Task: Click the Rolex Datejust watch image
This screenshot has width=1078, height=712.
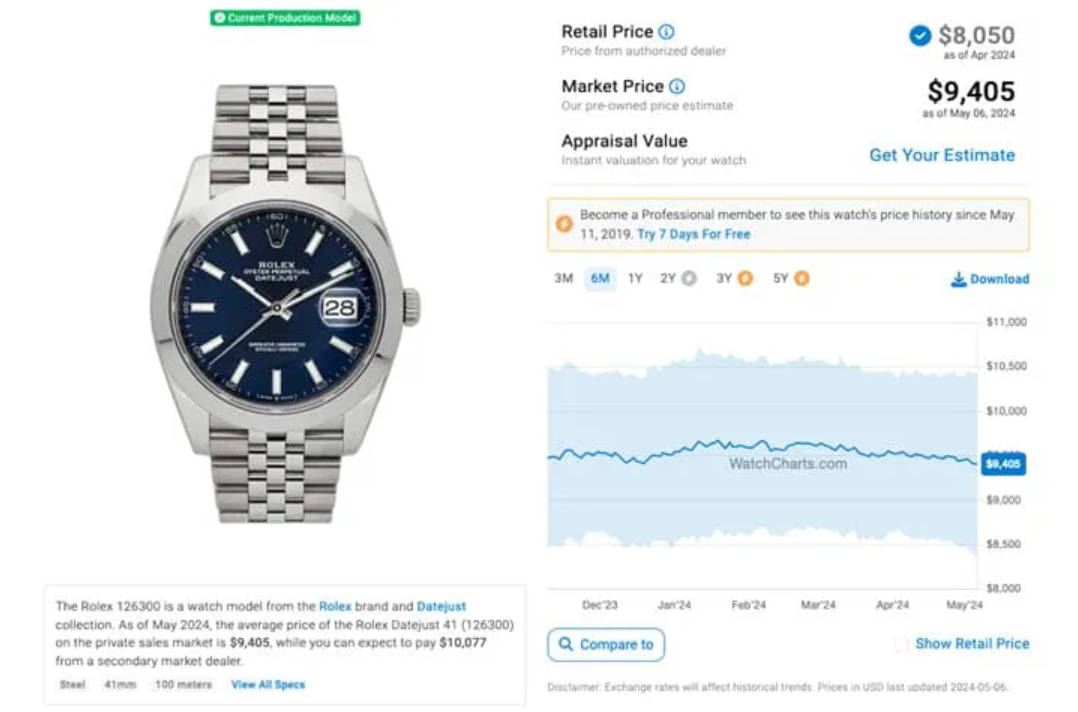Action: point(283,304)
